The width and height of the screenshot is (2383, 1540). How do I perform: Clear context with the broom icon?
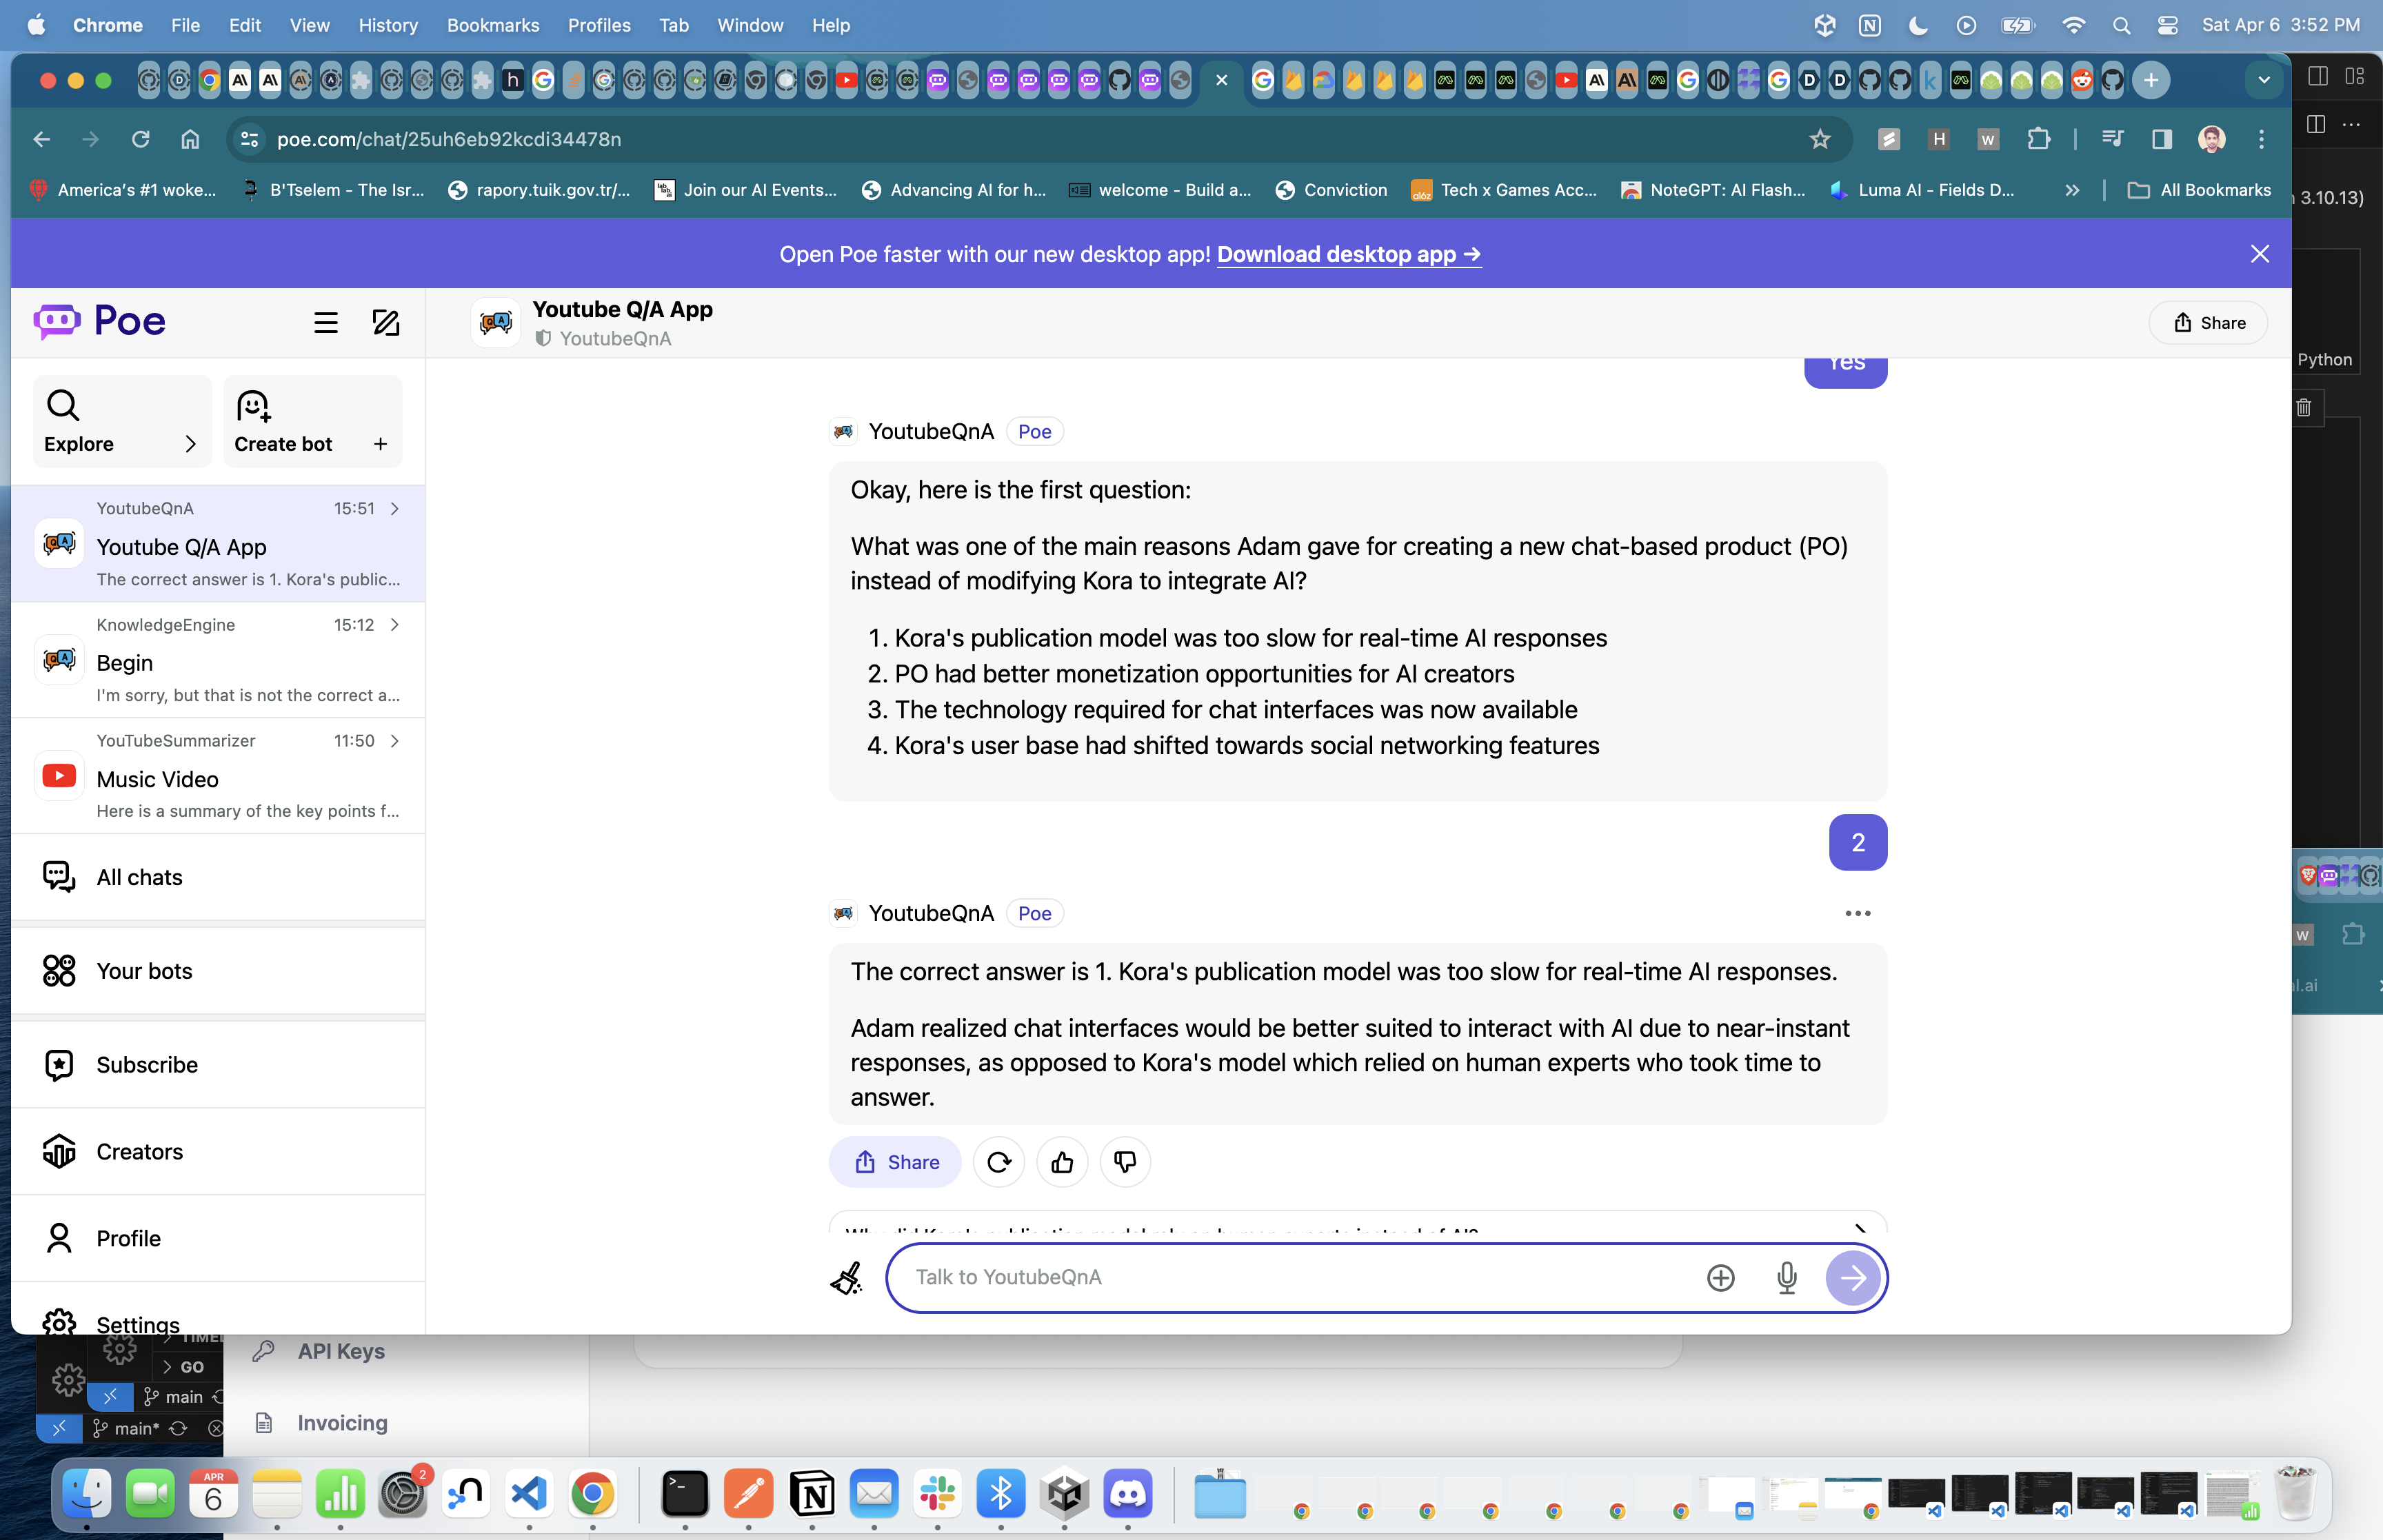coord(846,1277)
